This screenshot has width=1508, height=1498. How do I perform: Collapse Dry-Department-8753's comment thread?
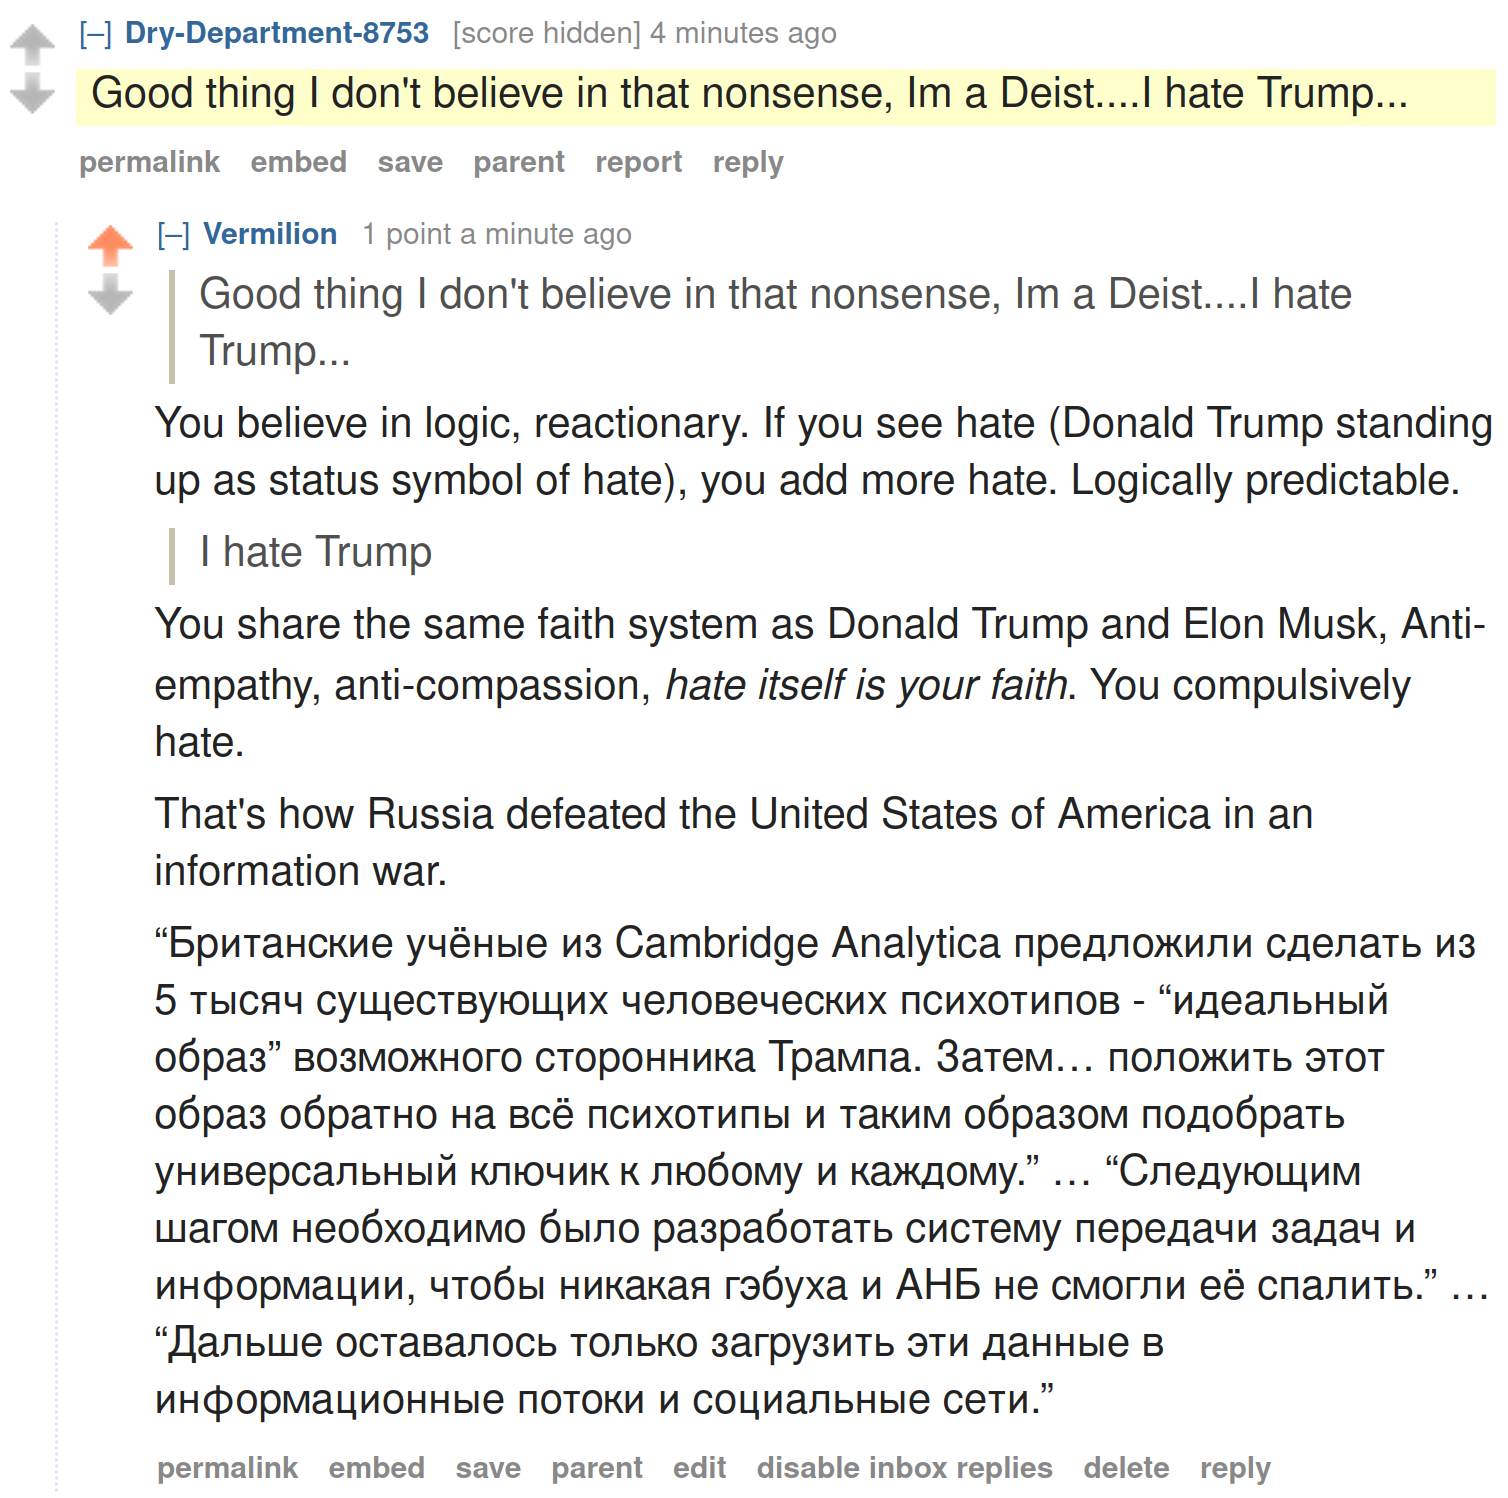pyautogui.click(x=96, y=34)
